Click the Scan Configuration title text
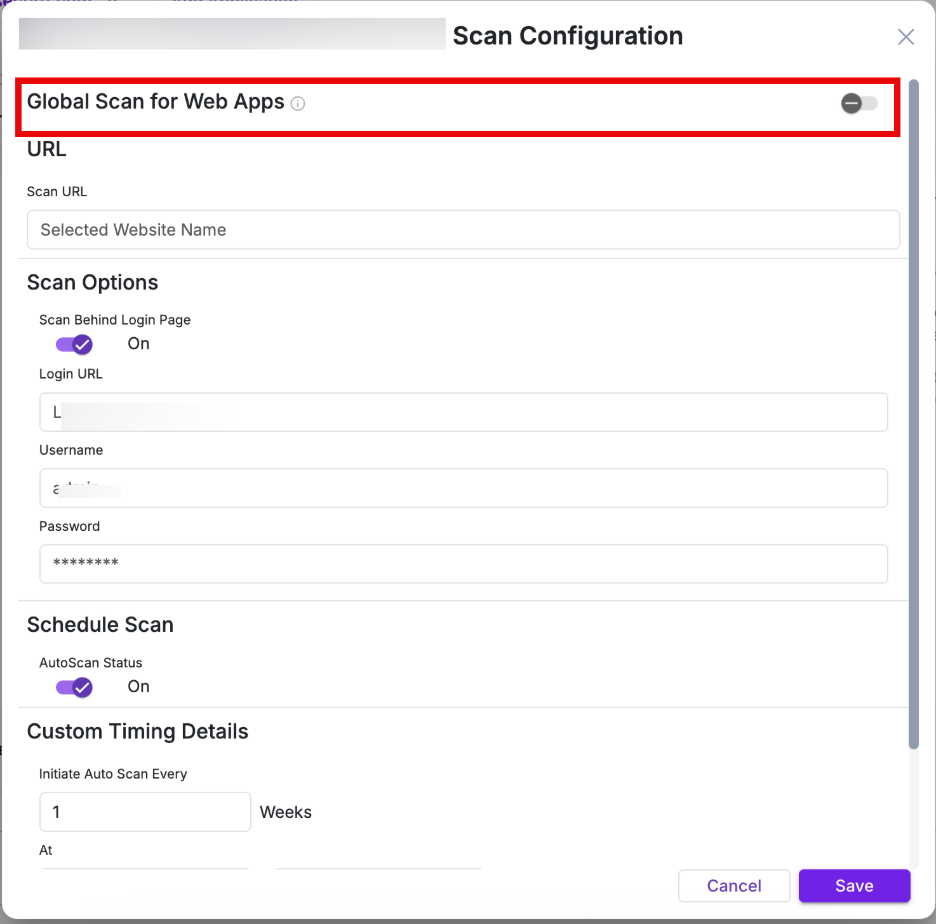 click(568, 36)
